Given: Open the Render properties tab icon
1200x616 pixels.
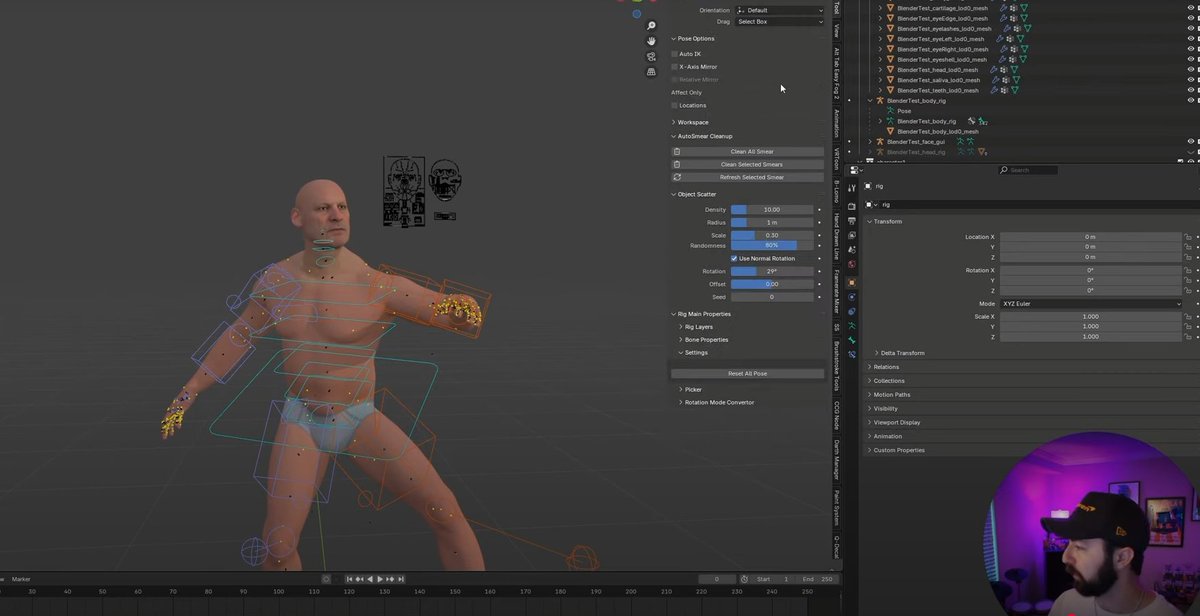Looking at the screenshot, I should [x=852, y=206].
